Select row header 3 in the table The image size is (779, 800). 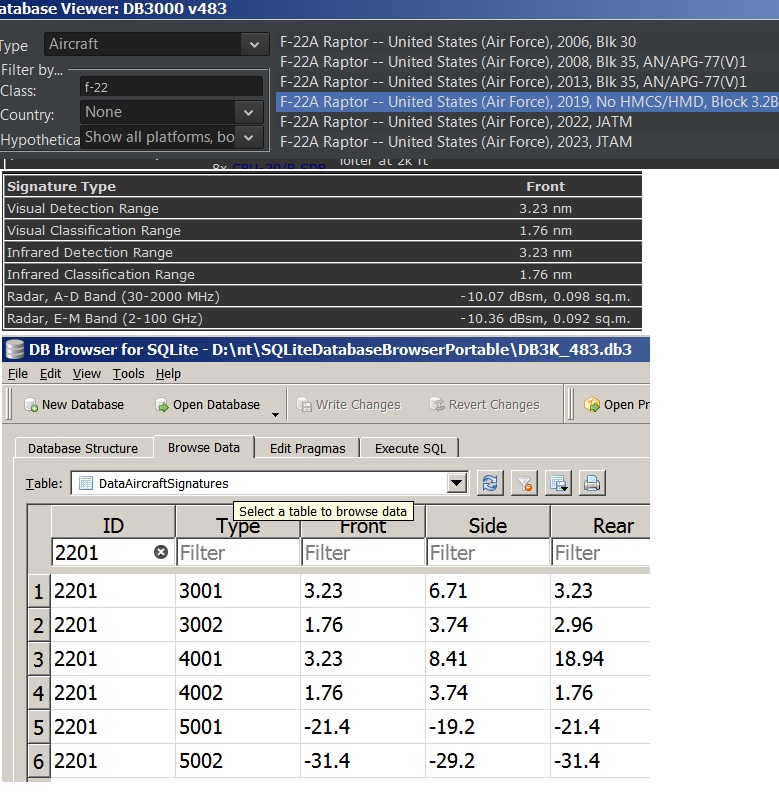coord(39,659)
